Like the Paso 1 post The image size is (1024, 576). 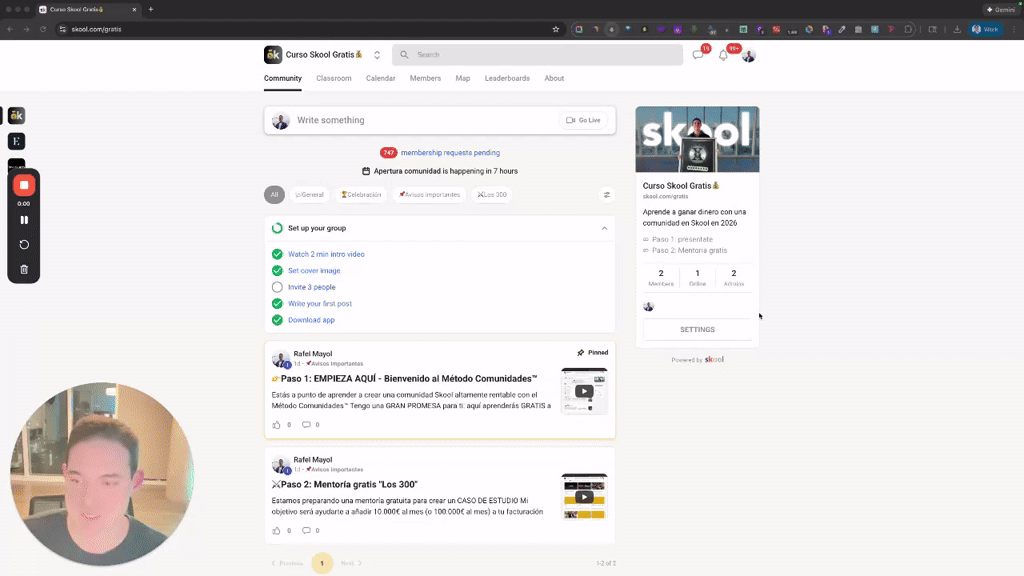tap(276, 425)
